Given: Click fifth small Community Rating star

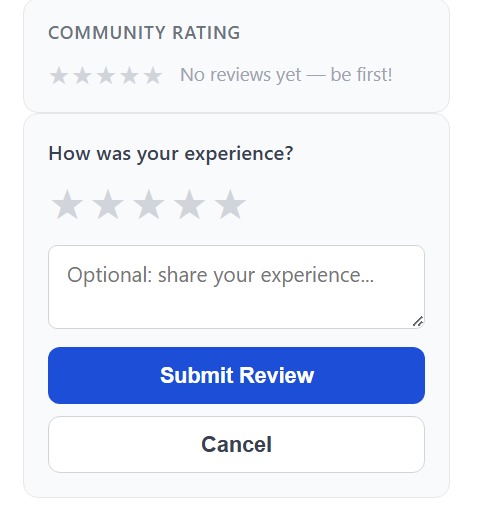Looking at the screenshot, I should [153, 75].
